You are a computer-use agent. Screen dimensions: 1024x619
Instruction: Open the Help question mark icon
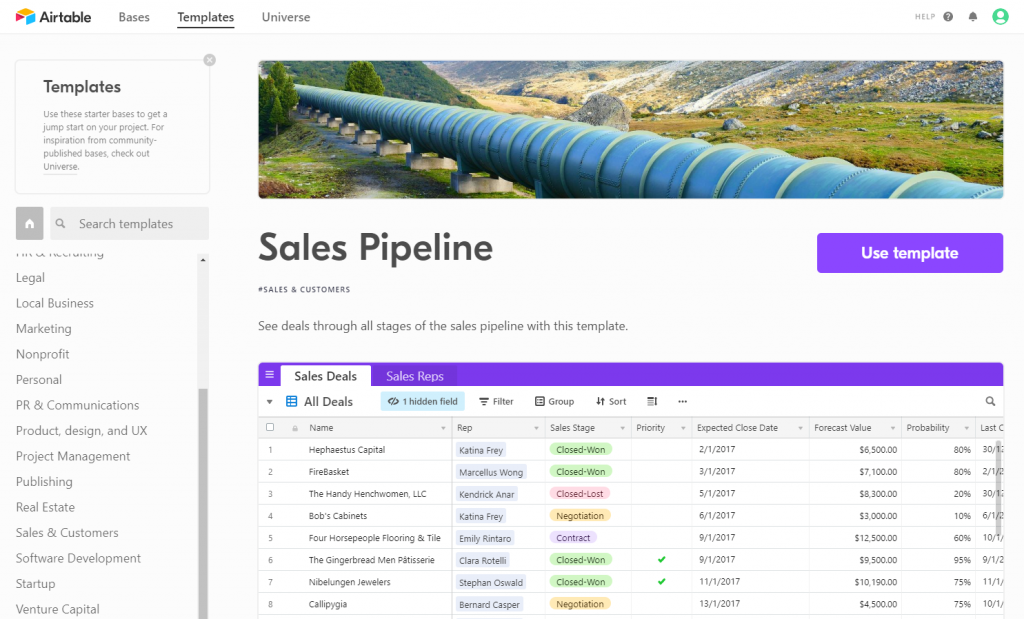tap(948, 17)
